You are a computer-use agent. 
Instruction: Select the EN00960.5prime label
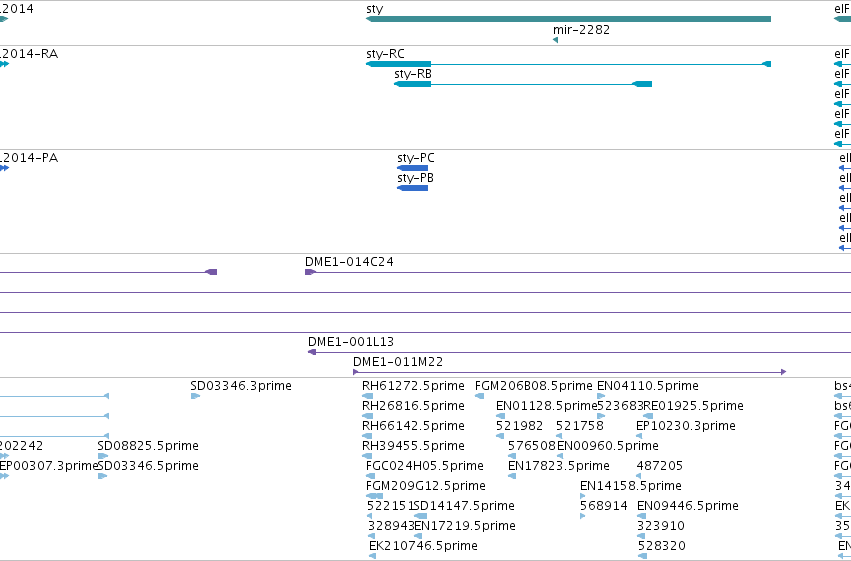pyautogui.click(x=608, y=447)
